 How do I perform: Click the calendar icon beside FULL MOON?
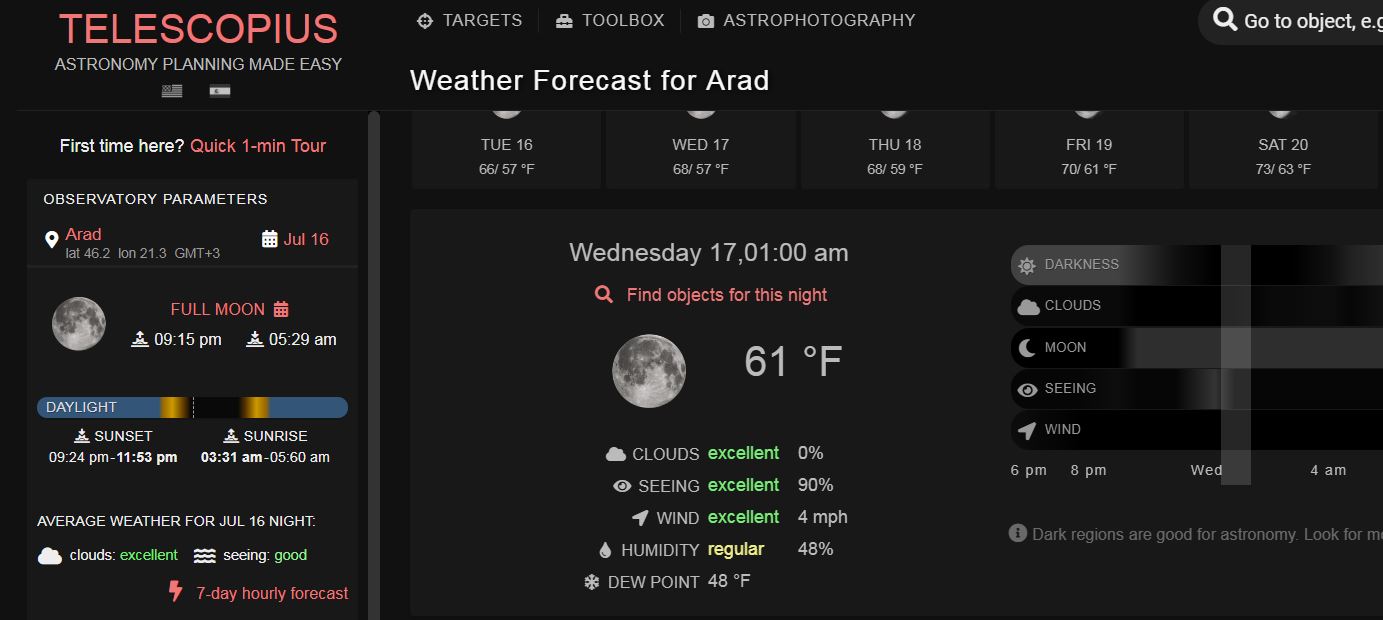[x=281, y=309]
